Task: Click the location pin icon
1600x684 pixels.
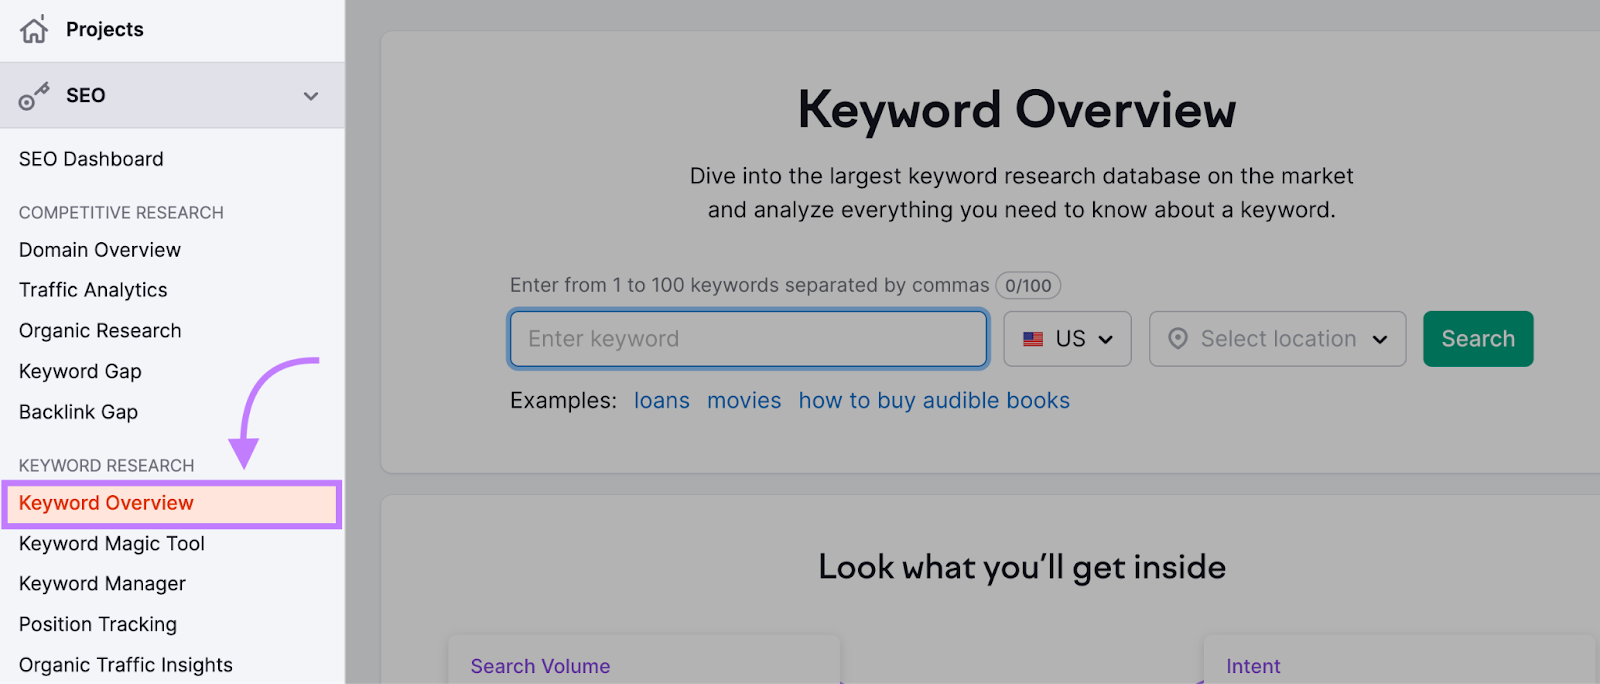Action: [1178, 339]
